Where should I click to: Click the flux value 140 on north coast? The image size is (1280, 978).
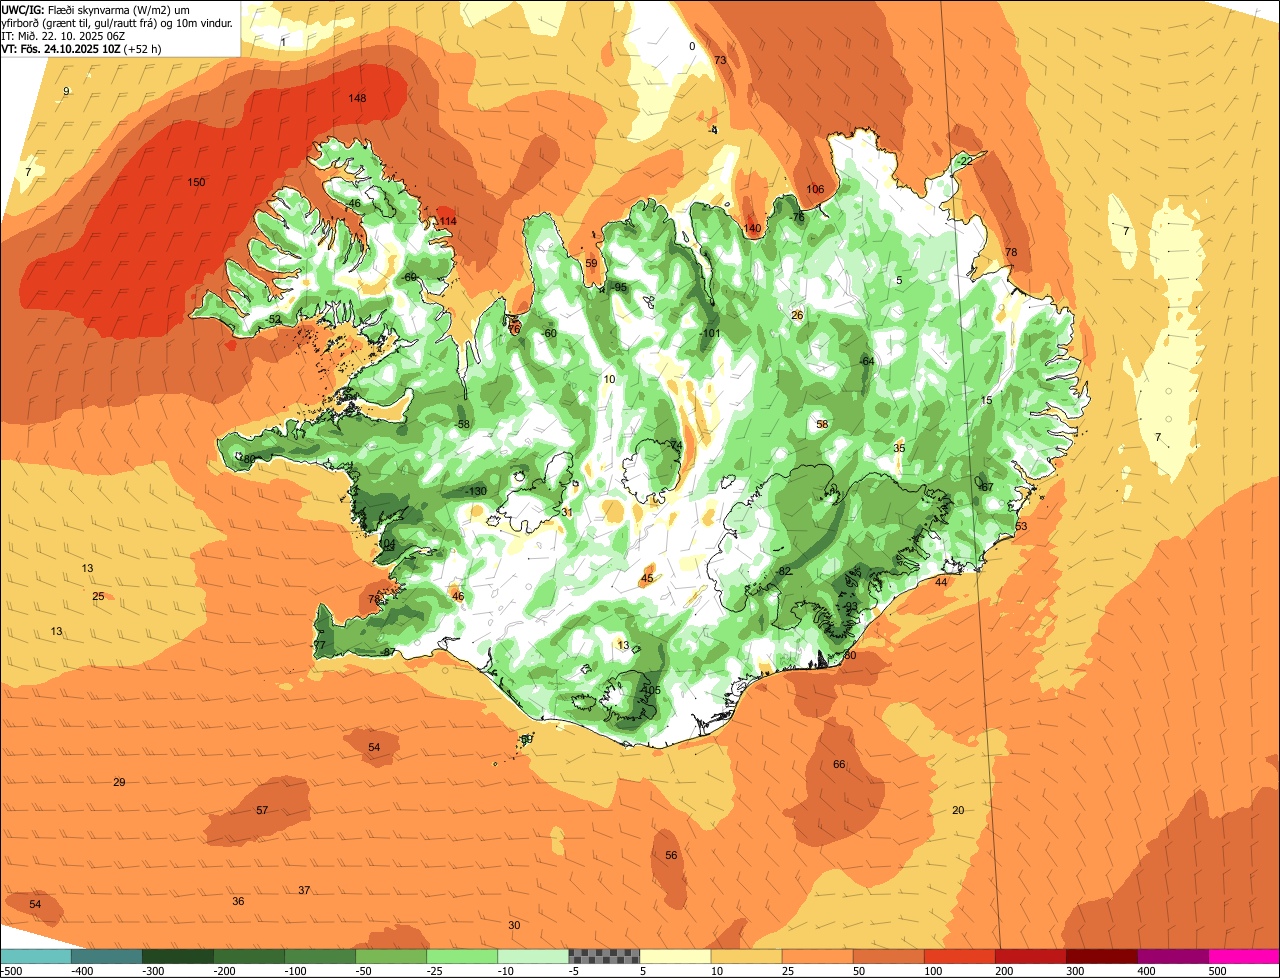click(753, 229)
